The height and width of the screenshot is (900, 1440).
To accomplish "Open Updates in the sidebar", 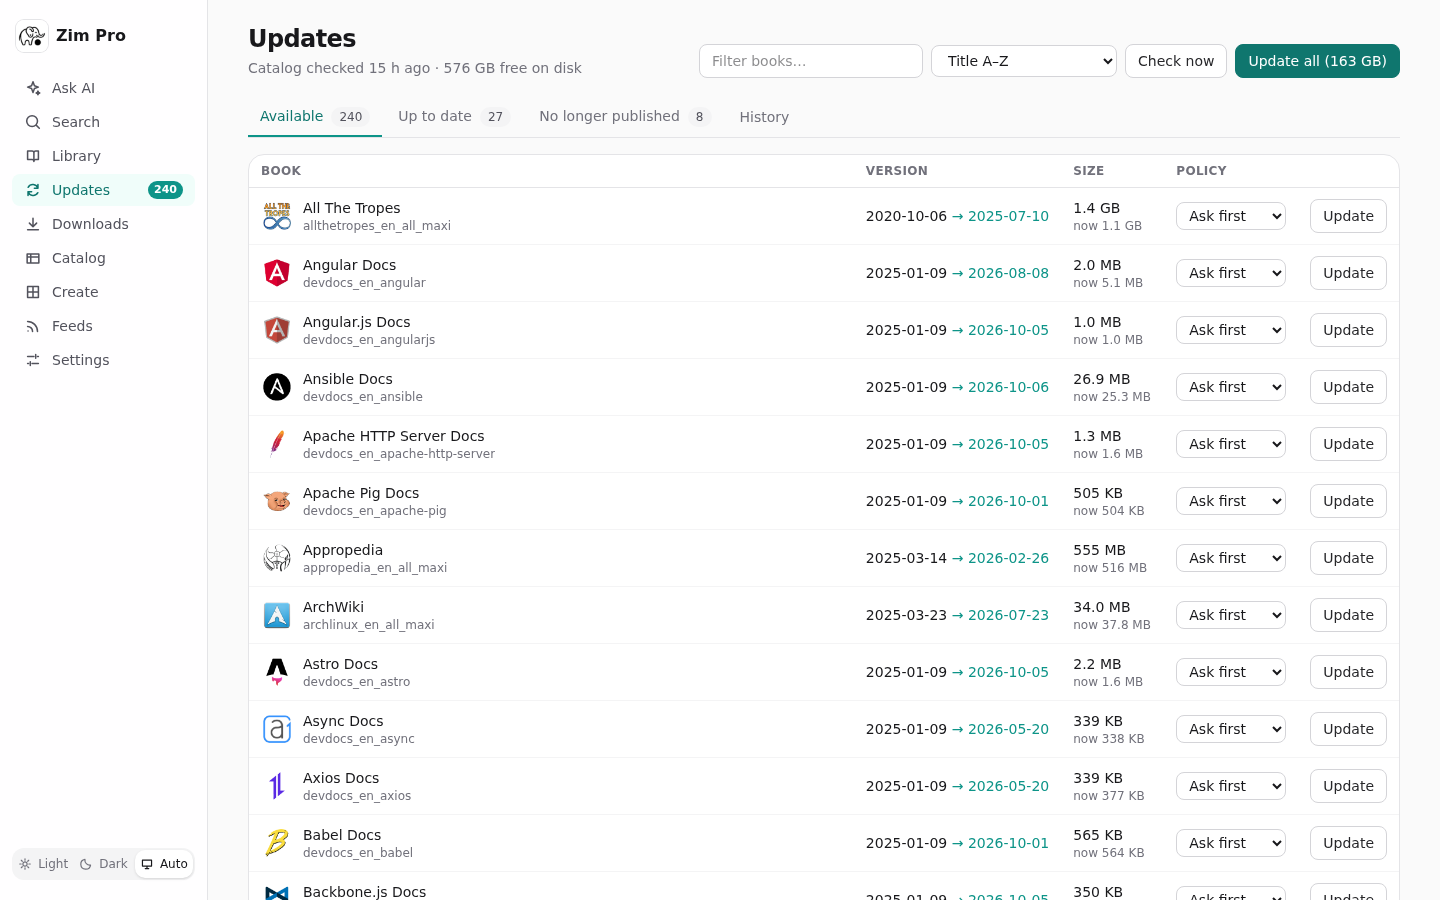I will [x=104, y=190].
